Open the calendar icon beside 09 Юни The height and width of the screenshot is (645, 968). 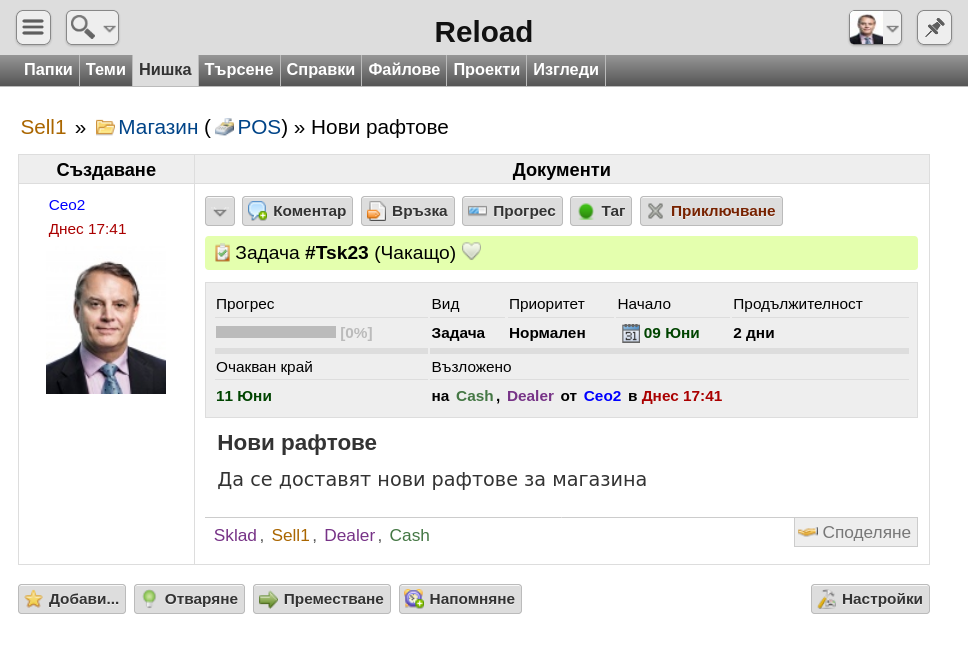[630, 333]
